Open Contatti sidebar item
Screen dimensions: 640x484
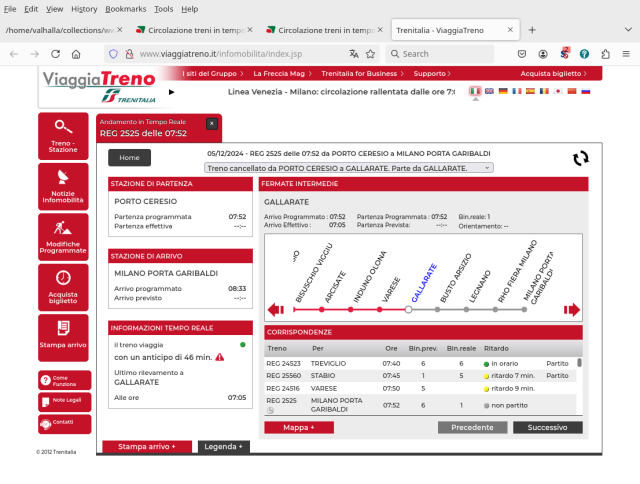64,424
